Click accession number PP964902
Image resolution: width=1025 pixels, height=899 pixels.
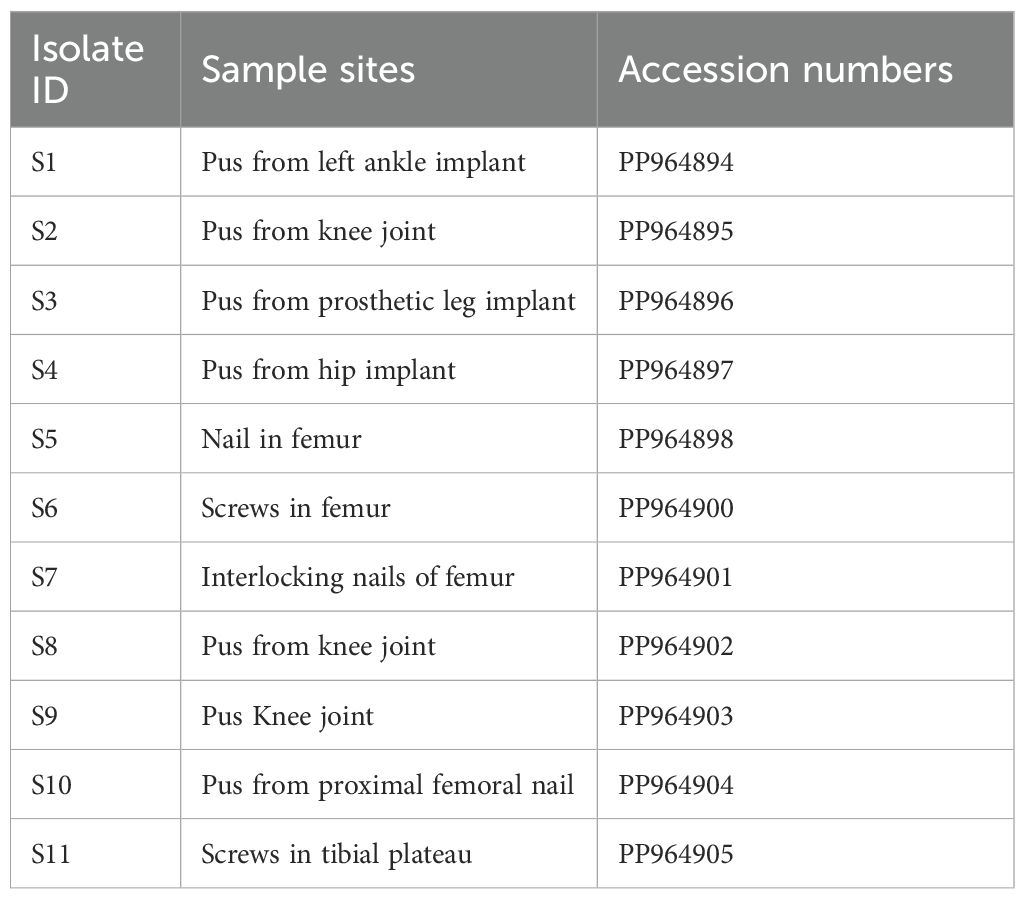click(x=805, y=646)
